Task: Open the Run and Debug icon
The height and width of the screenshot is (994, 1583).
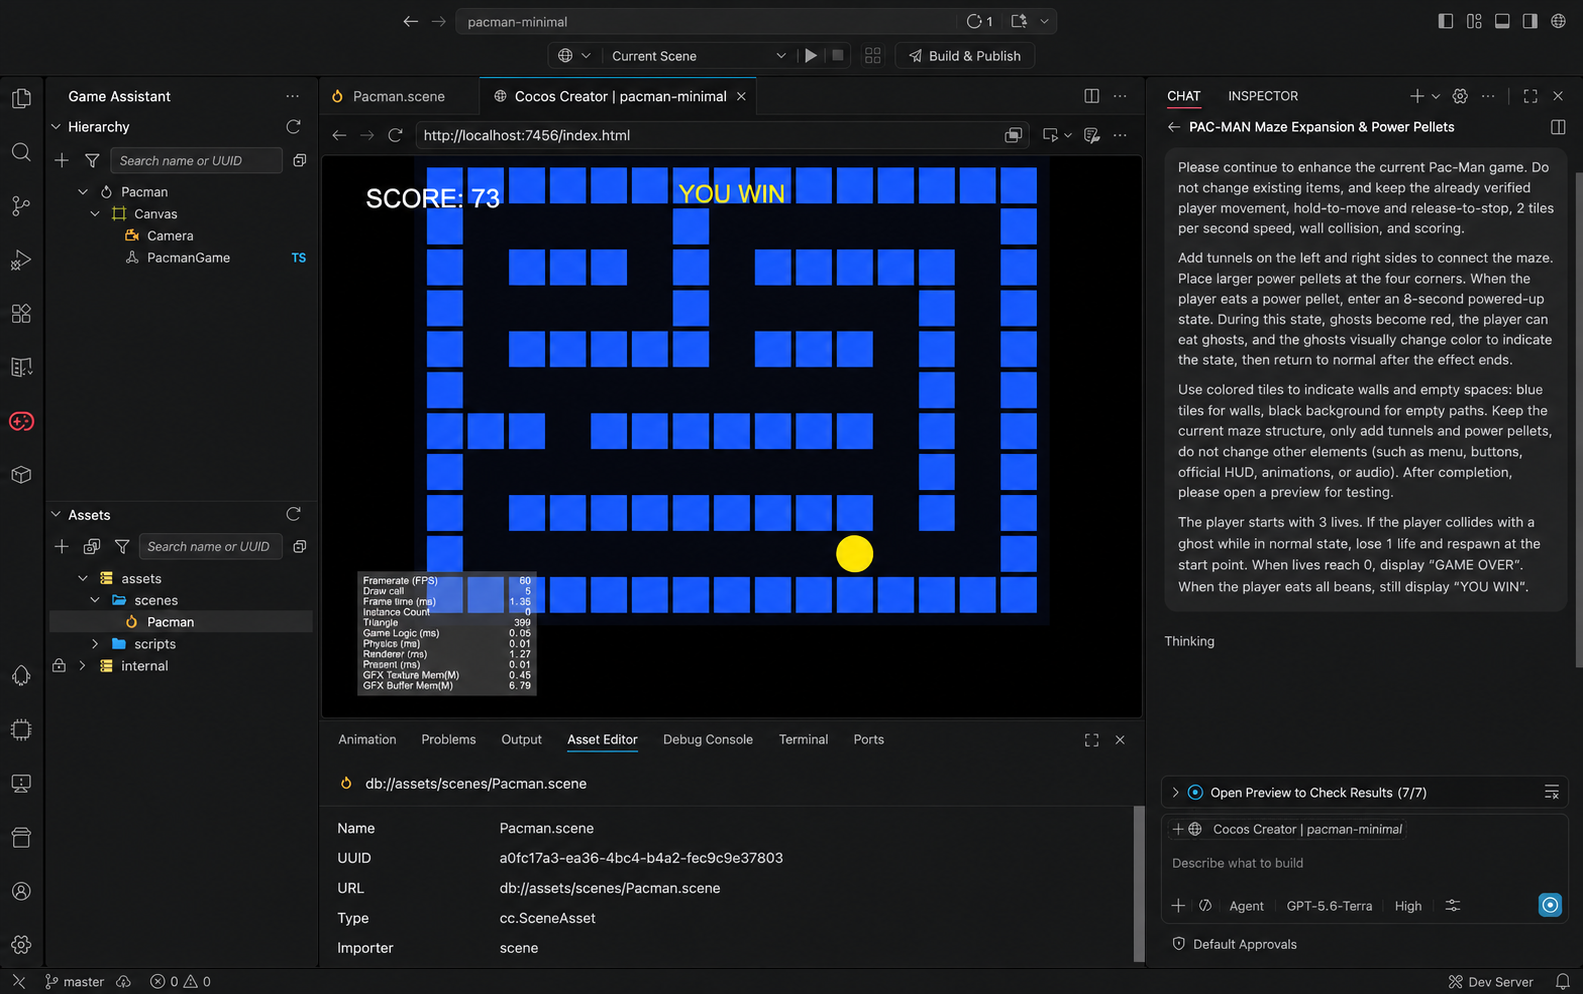Action: (x=21, y=260)
